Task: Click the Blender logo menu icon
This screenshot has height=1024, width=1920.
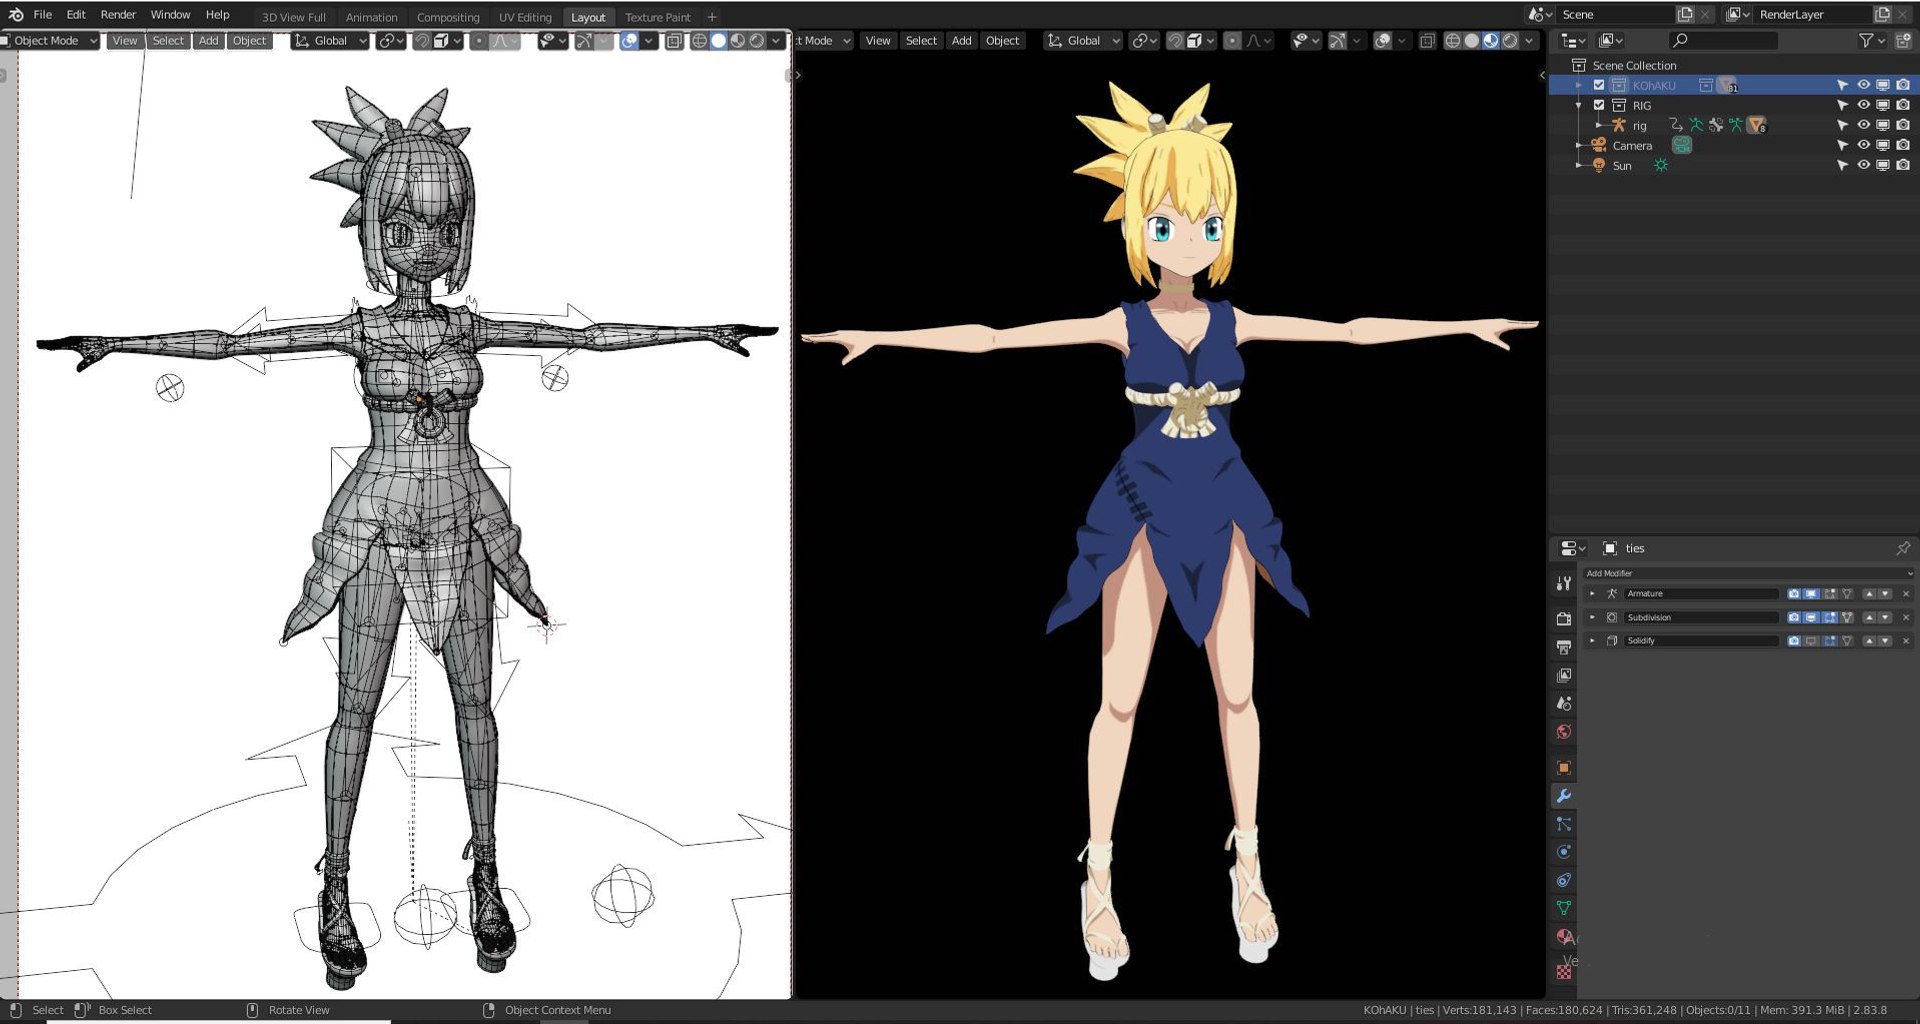Action: coord(15,14)
